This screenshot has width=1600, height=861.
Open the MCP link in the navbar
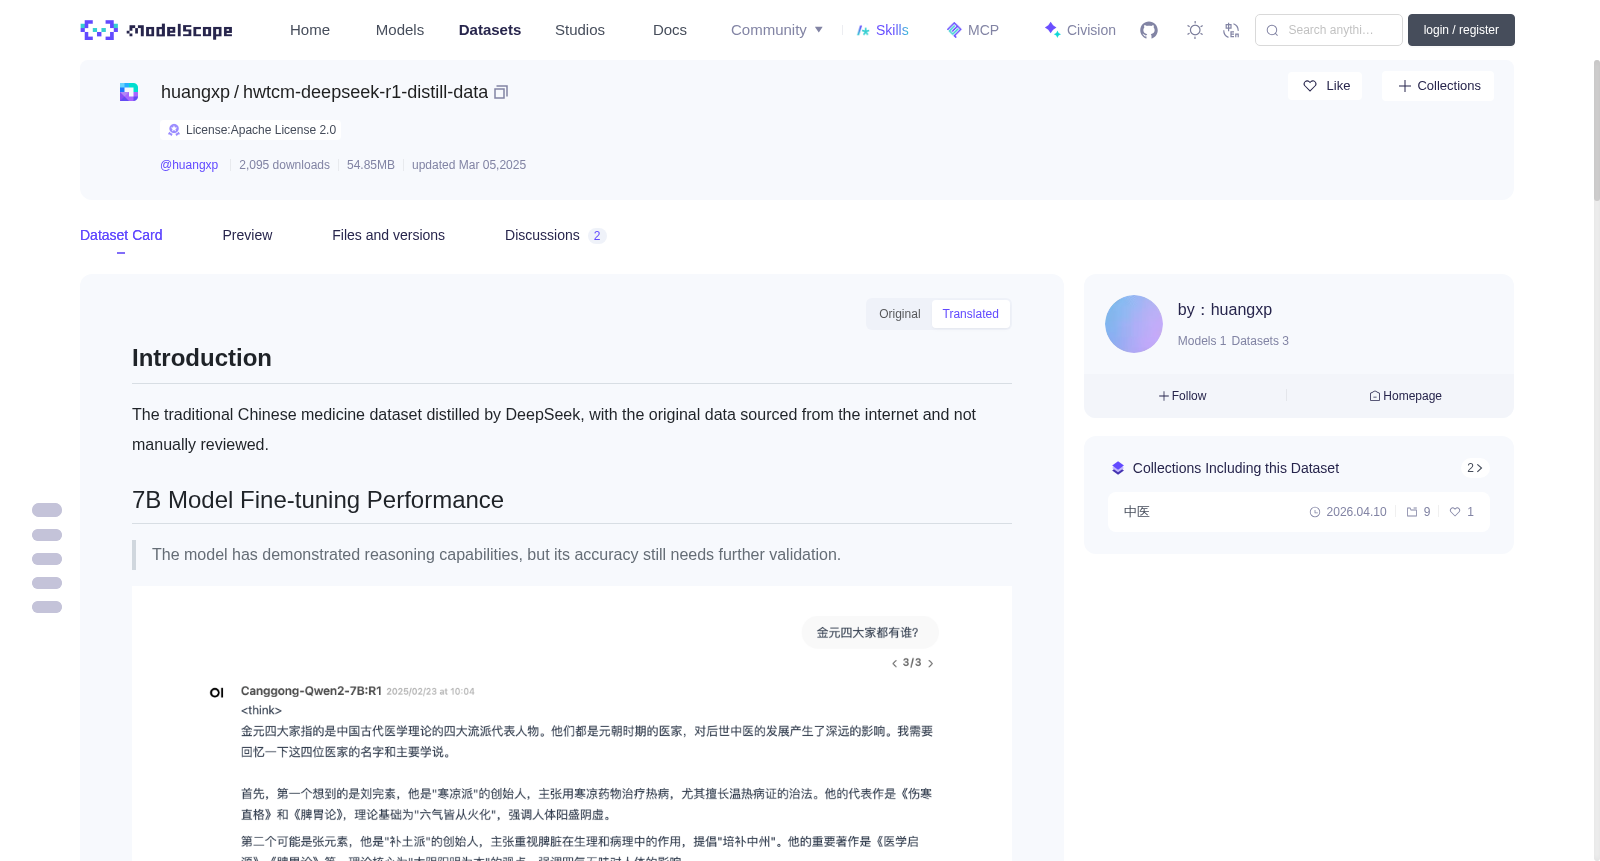(x=972, y=30)
